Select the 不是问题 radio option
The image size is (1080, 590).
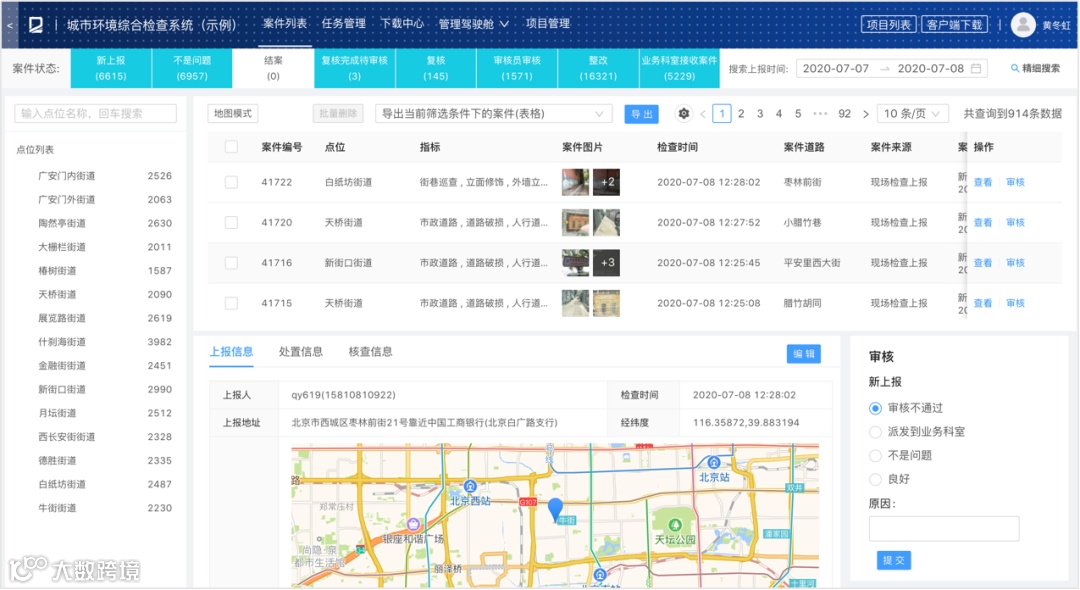click(x=875, y=456)
